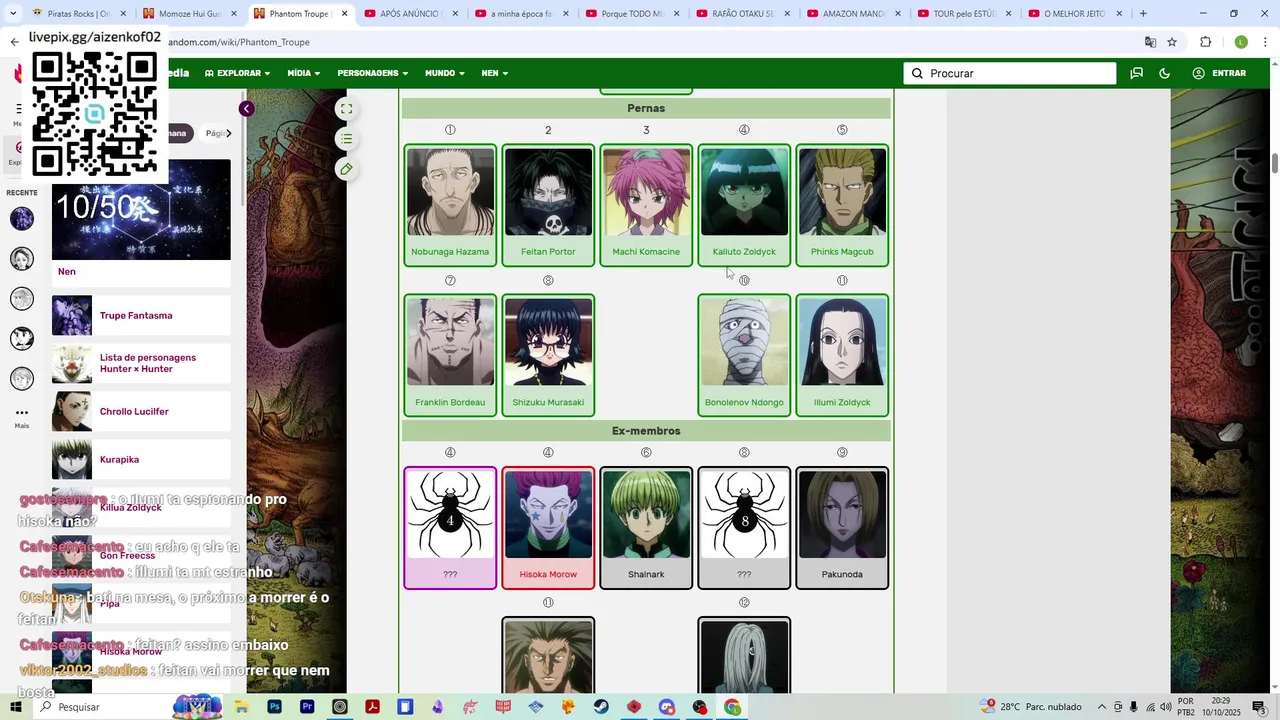Open volume control in system tray
Viewport: 1280px width, 720px height.
click(1166, 707)
